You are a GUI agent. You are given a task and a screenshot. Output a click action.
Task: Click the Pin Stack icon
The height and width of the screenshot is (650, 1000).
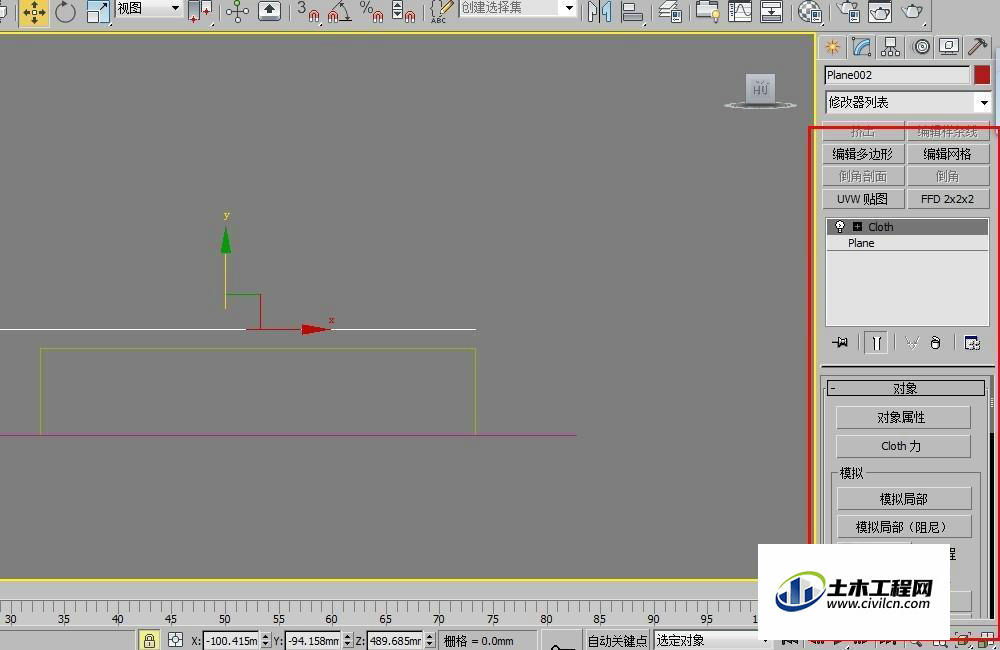click(840, 343)
